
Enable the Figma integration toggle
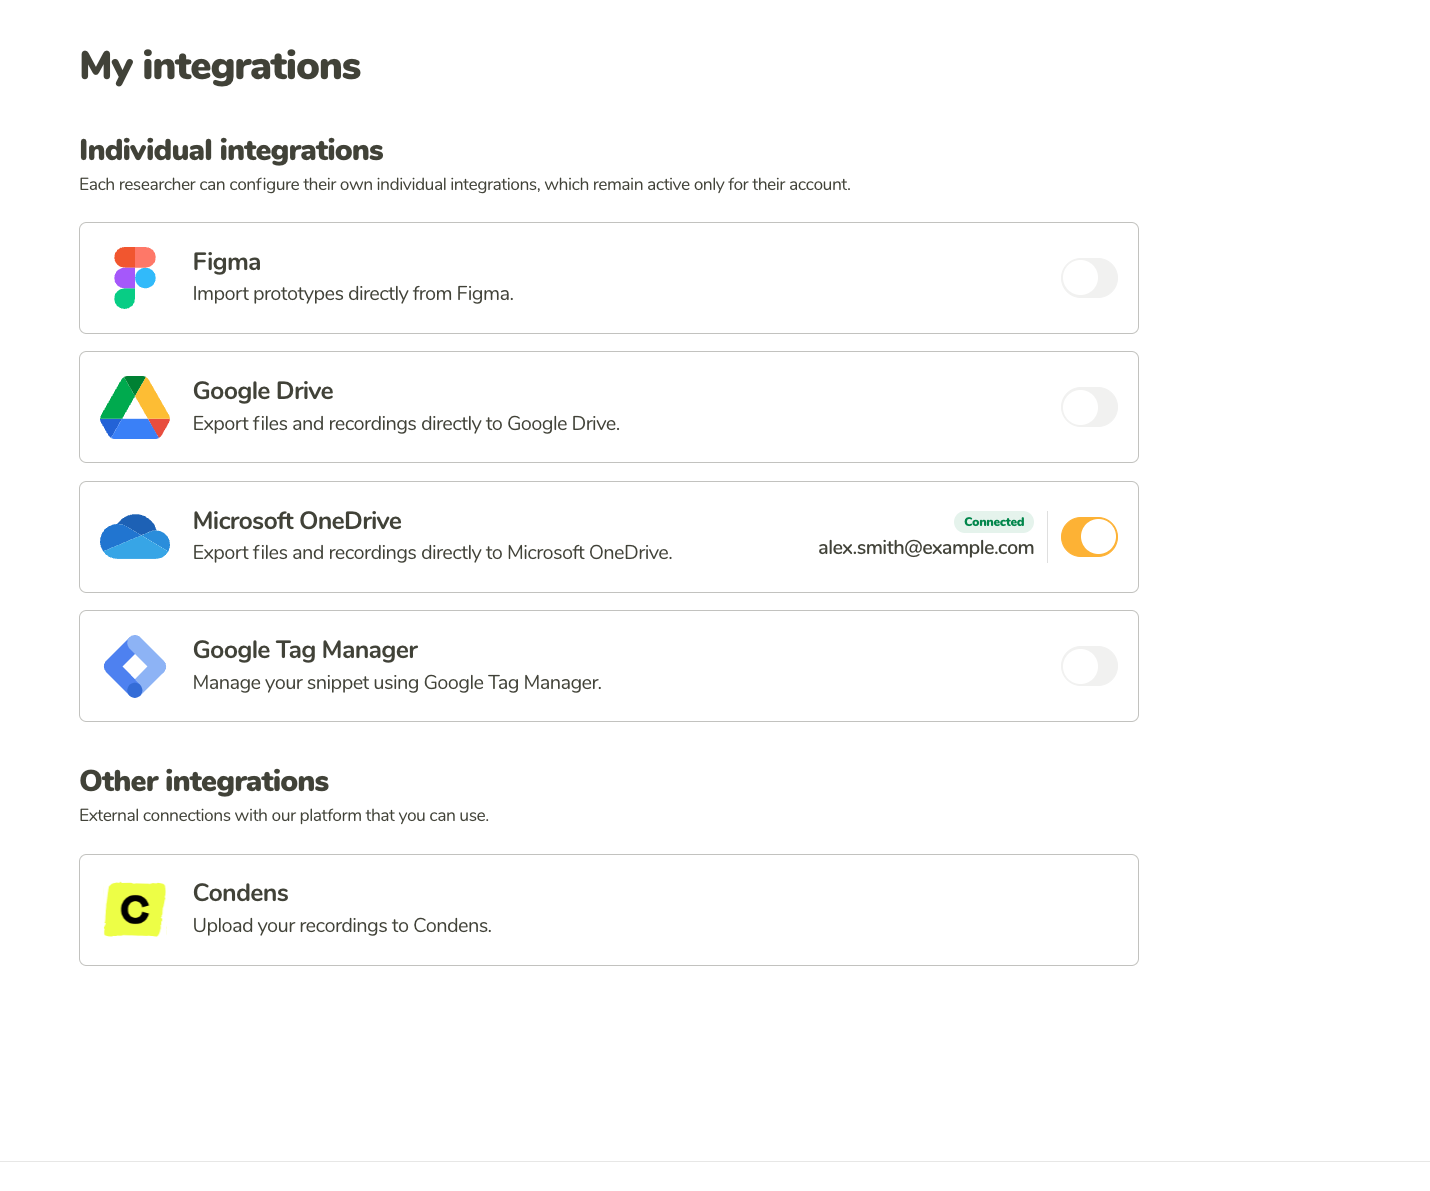[1089, 278]
